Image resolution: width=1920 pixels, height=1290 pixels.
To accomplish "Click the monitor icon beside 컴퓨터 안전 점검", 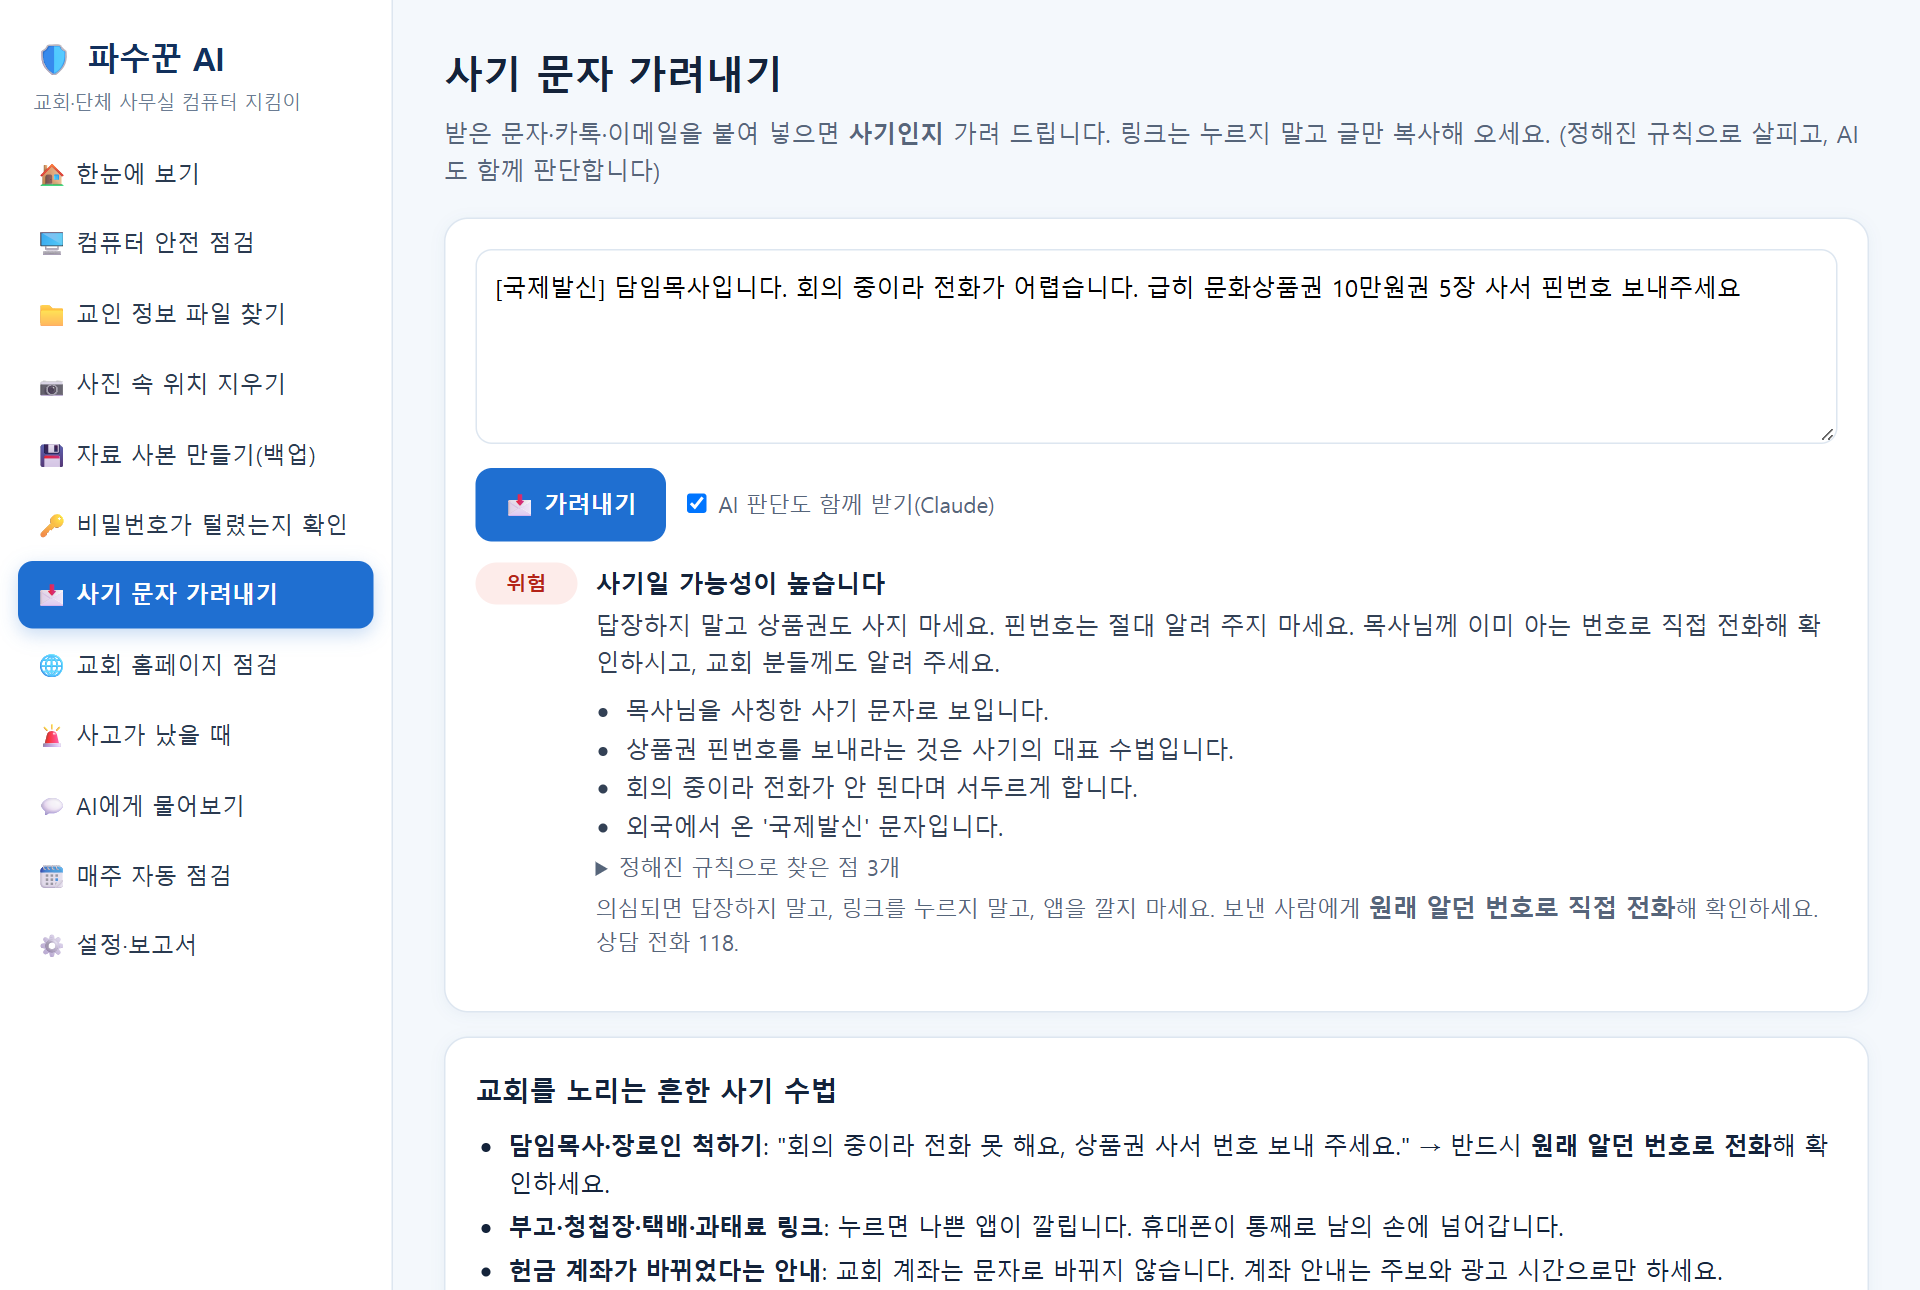I will 51,244.
